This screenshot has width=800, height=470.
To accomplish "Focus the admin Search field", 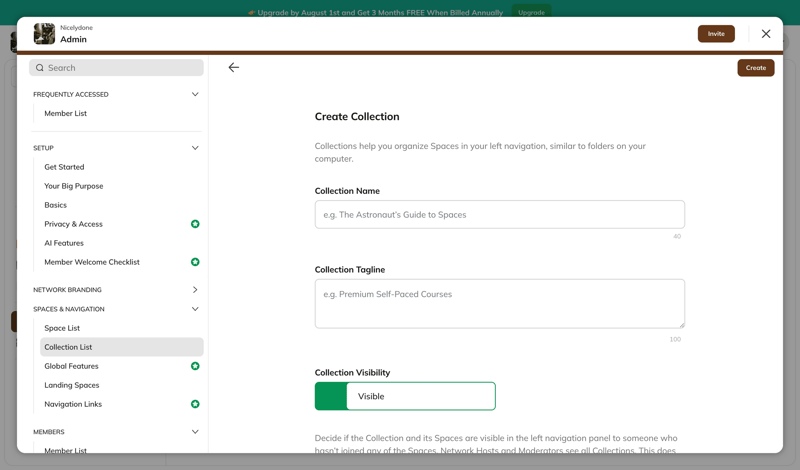I will (116, 68).
